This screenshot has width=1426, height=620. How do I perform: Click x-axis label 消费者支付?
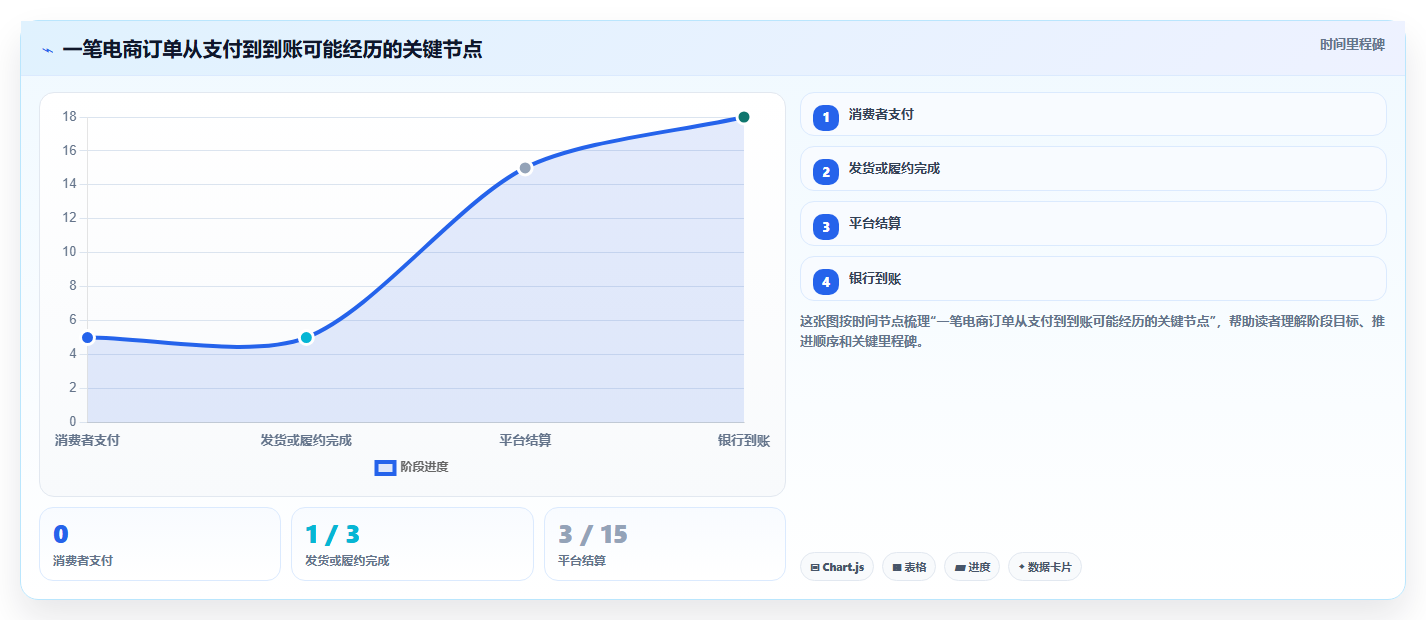coord(87,440)
